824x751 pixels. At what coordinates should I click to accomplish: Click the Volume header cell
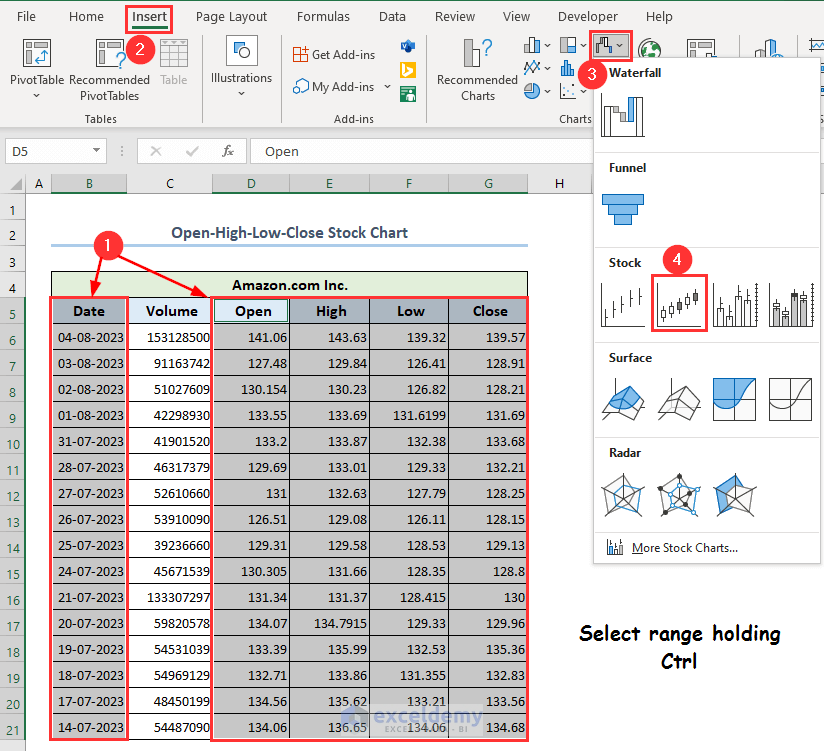pos(170,311)
